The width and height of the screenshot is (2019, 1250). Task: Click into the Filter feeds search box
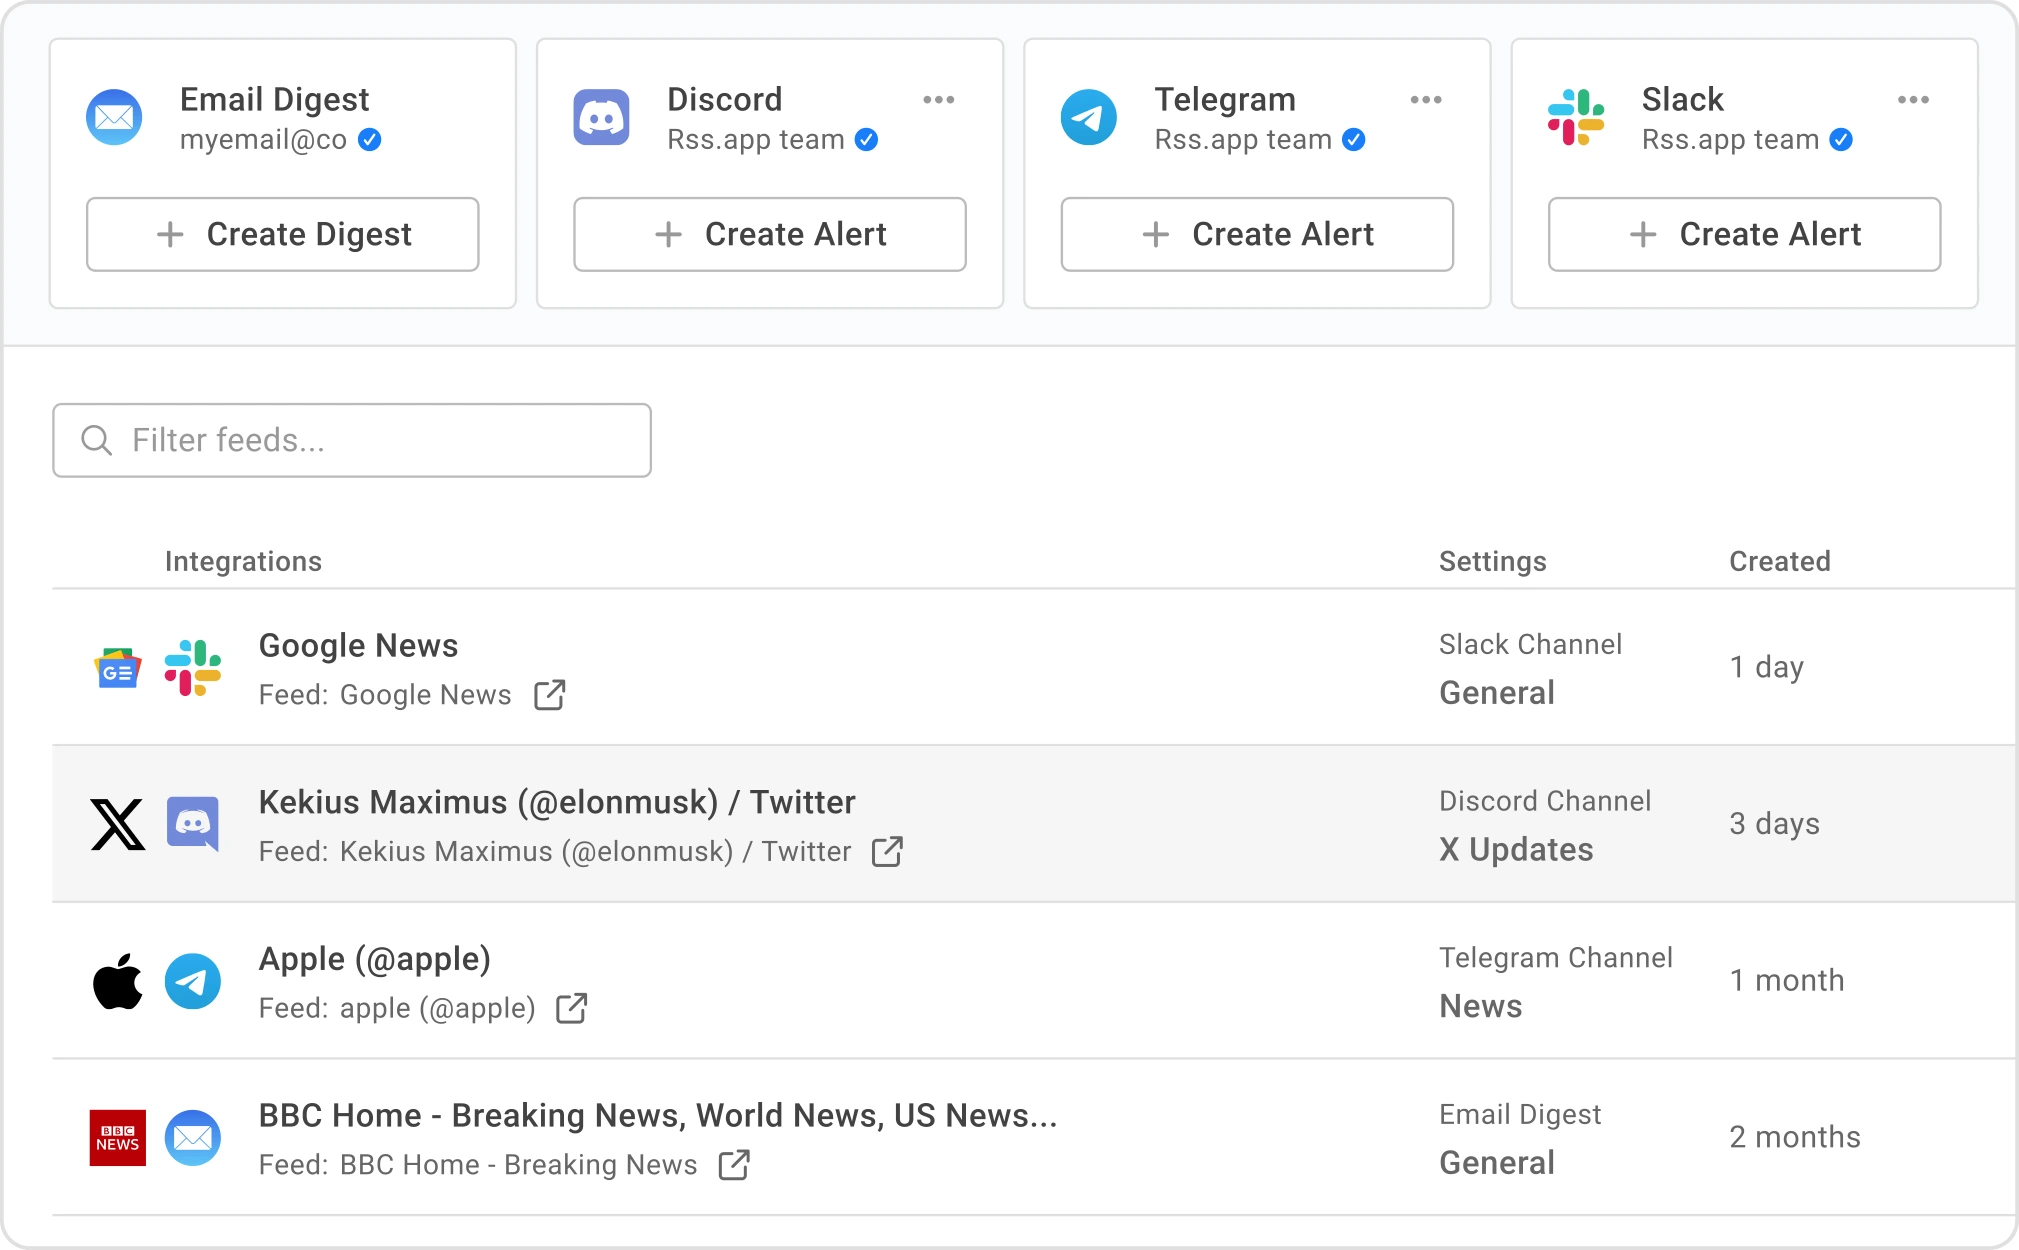[x=351, y=440]
